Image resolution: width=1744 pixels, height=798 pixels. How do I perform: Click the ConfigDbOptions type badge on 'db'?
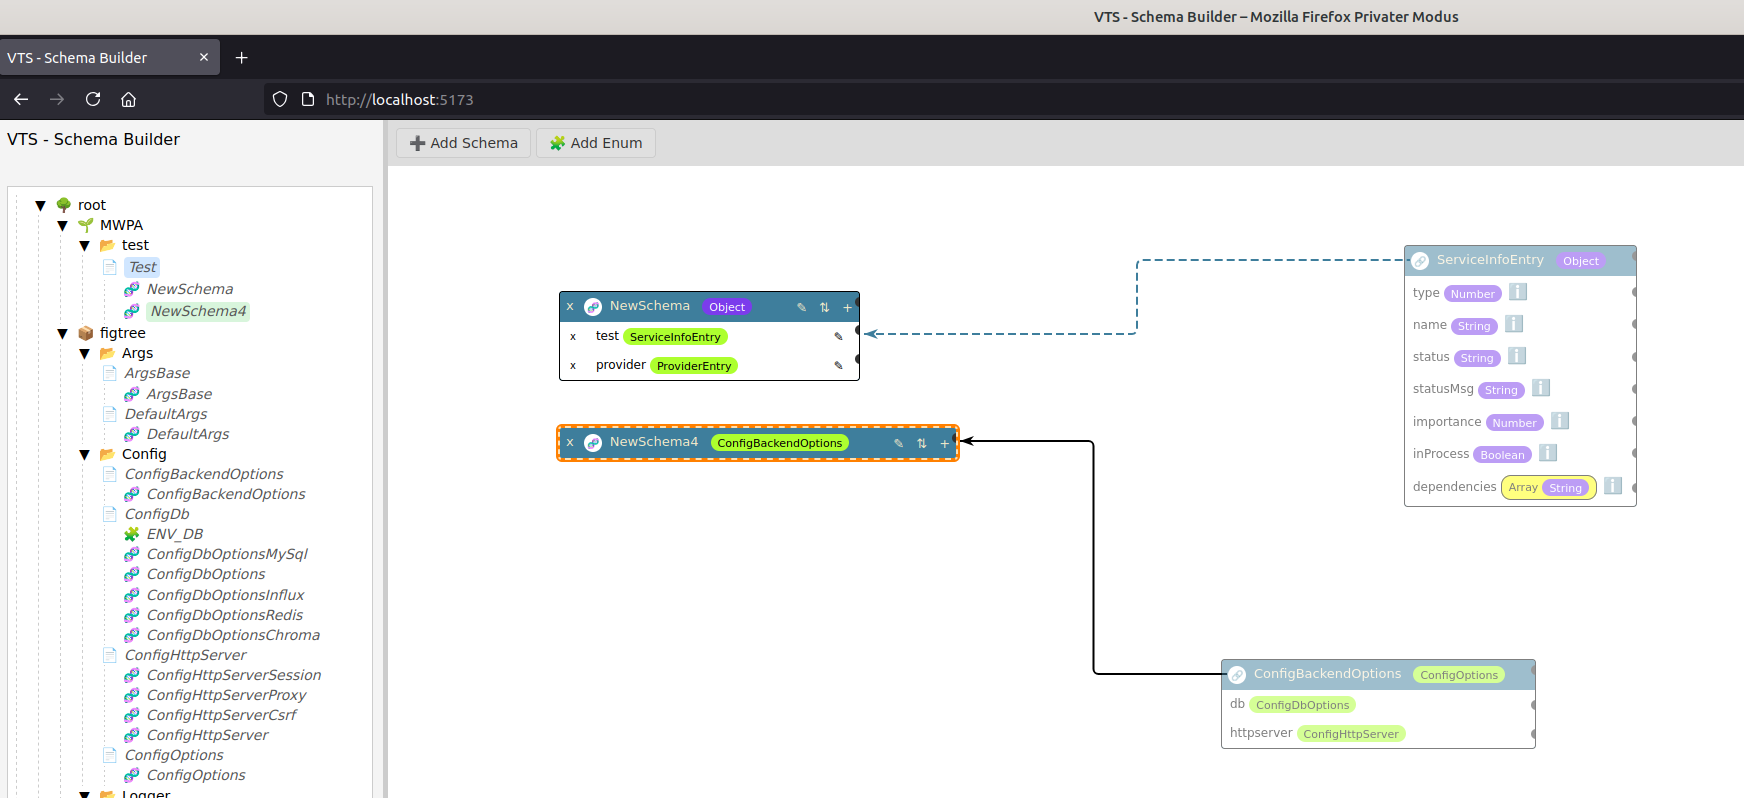coord(1303,705)
